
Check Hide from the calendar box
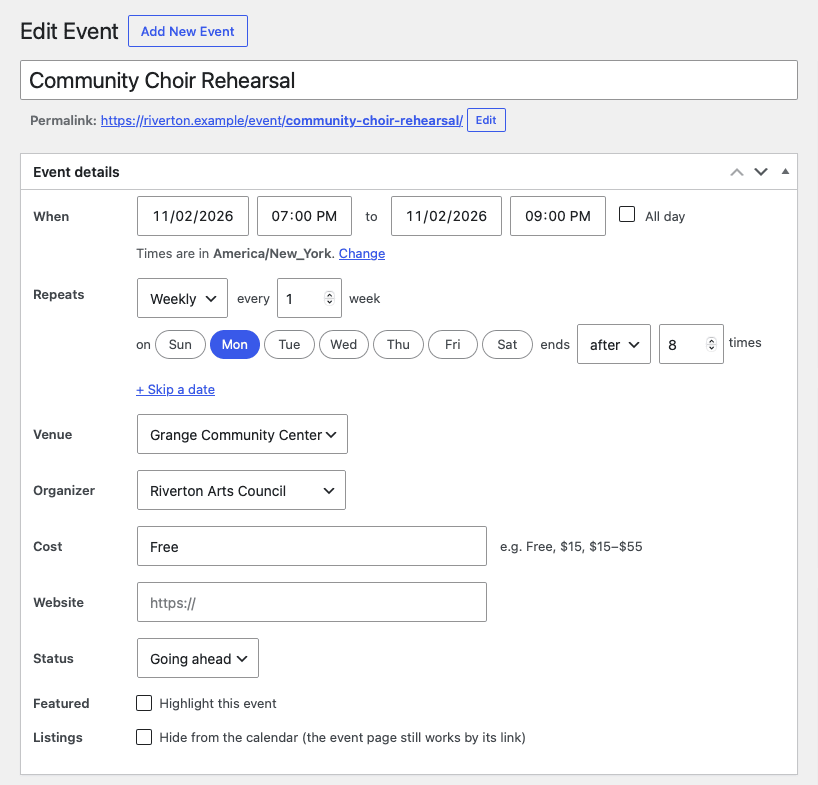144,737
